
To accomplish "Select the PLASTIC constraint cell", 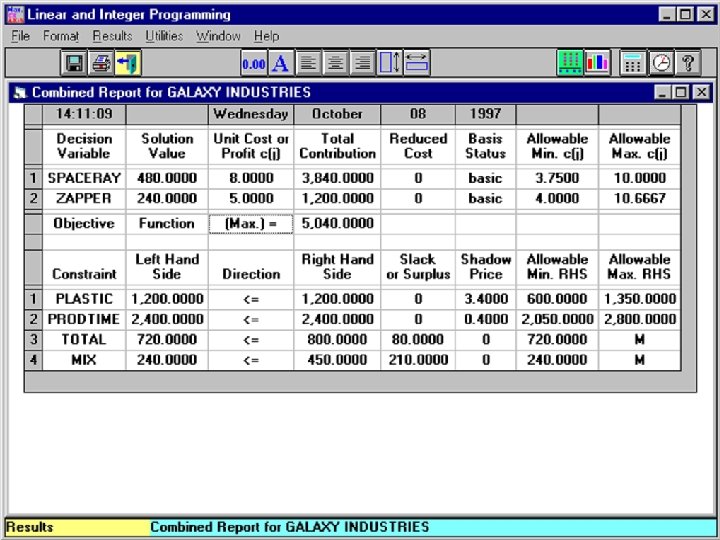I will click(x=84, y=299).
